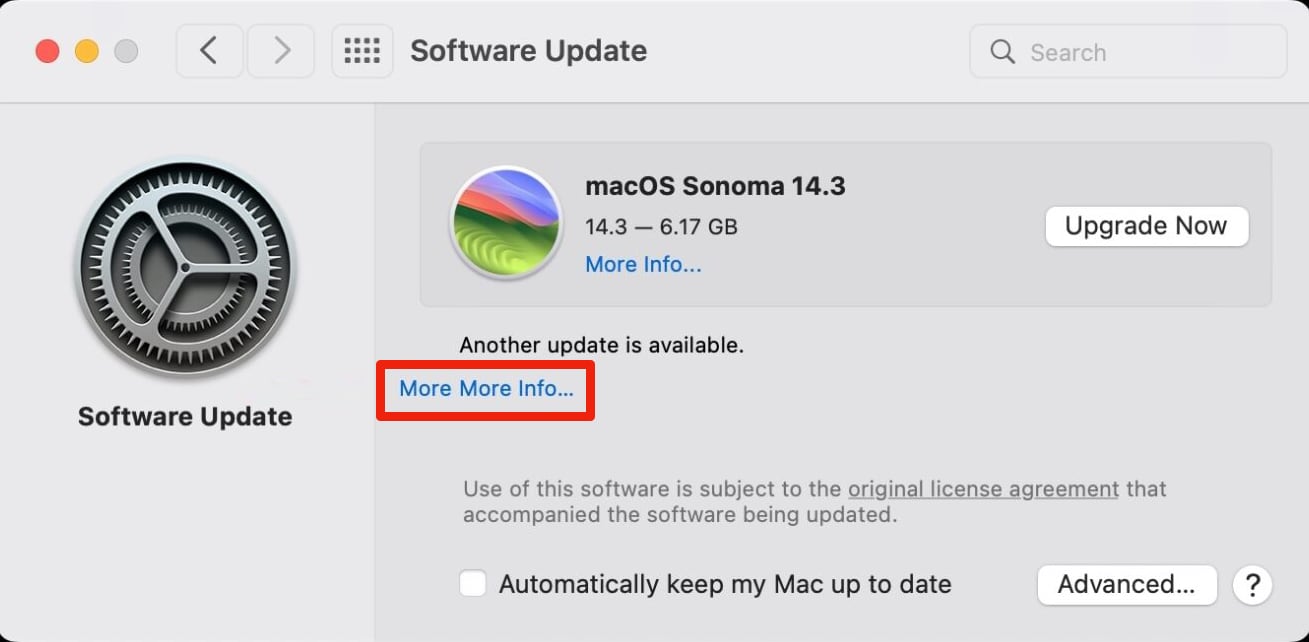
Task: Click the Software Update window title
Action: (x=528, y=51)
